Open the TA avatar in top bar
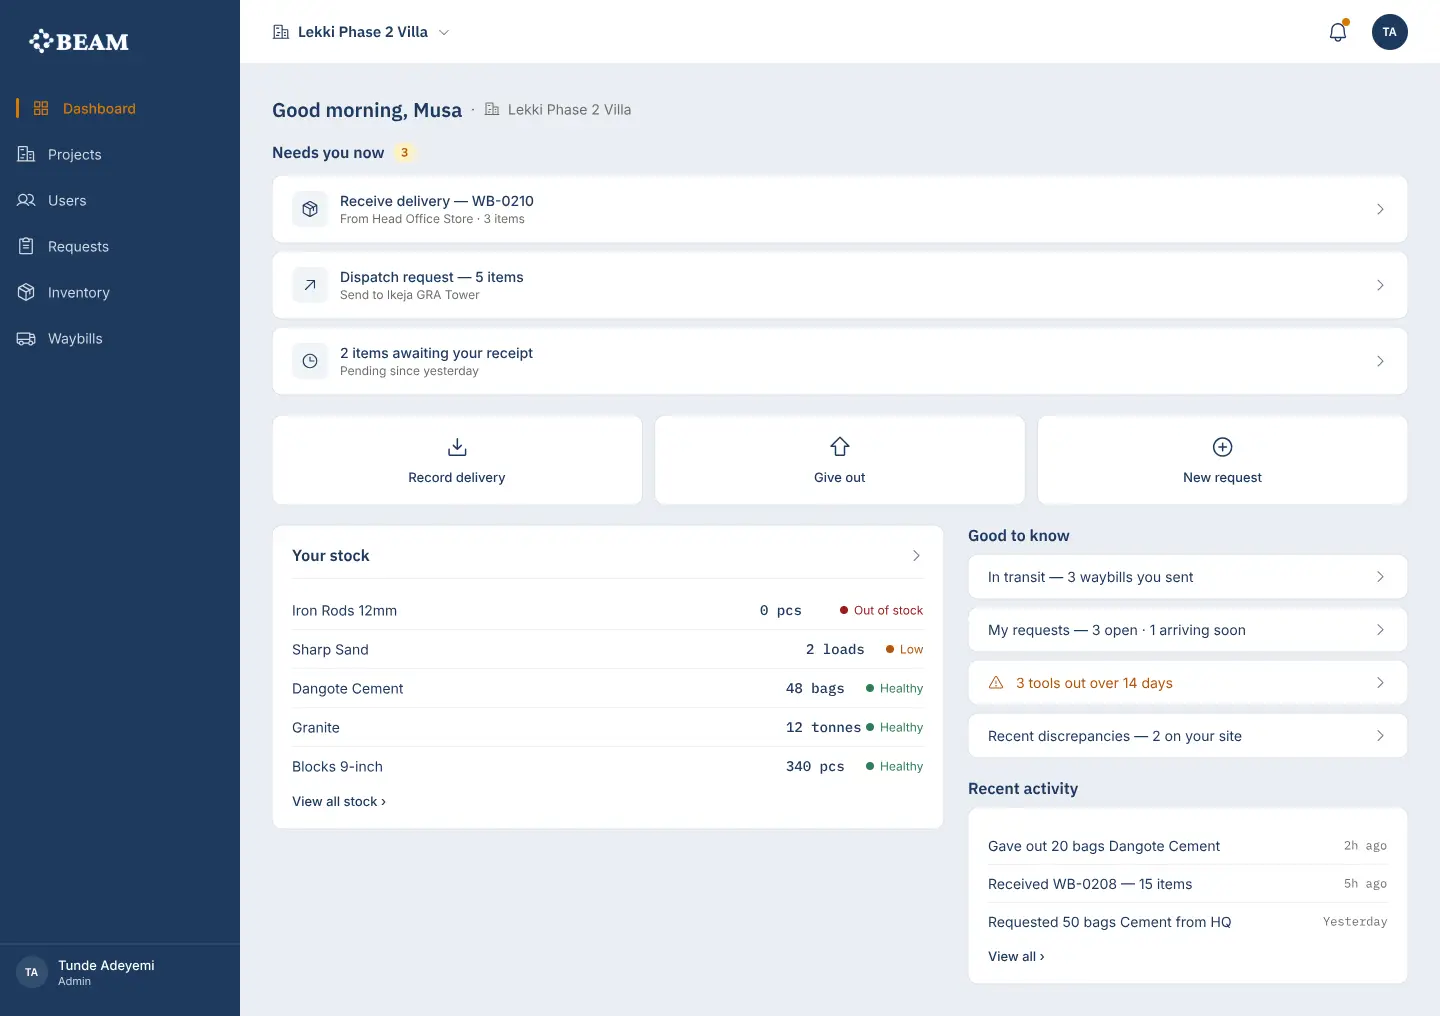This screenshot has height=1016, width=1440. (x=1389, y=32)
